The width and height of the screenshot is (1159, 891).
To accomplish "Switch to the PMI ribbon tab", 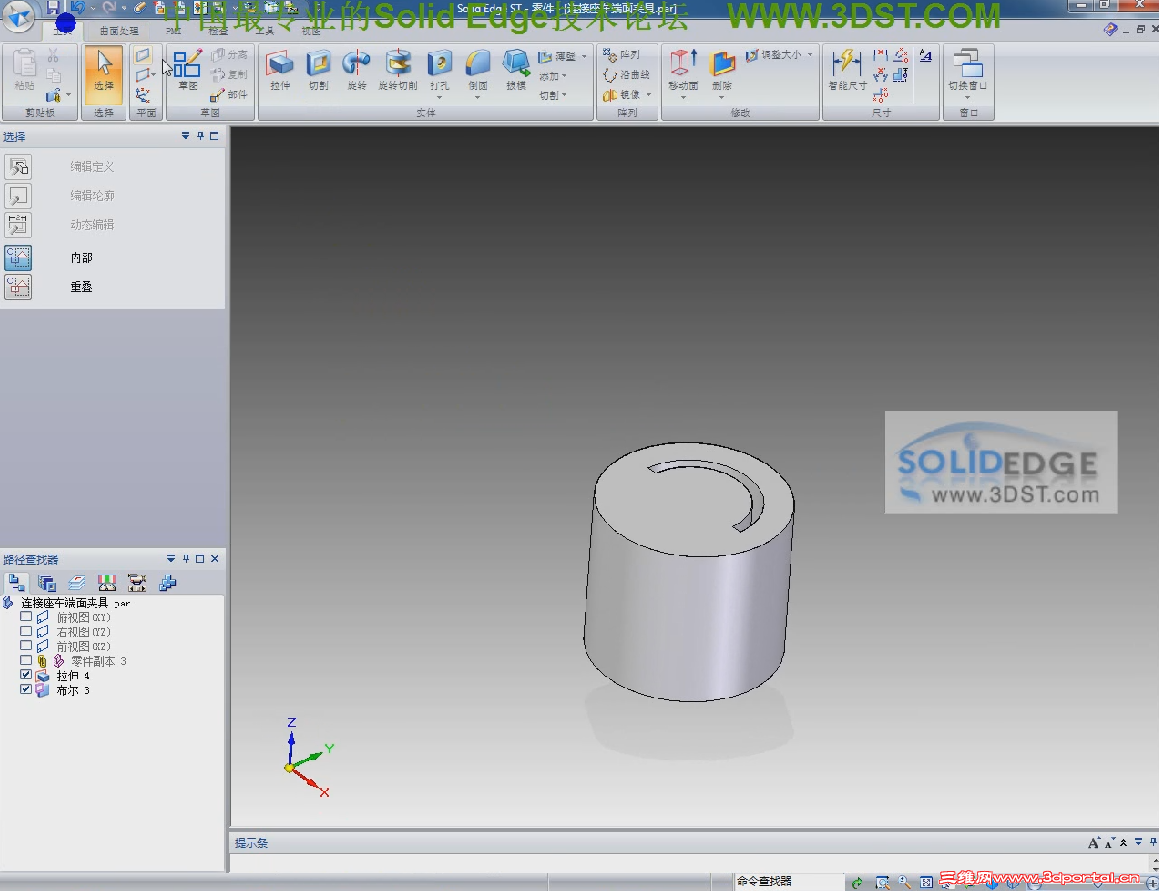I will point(174,31).
